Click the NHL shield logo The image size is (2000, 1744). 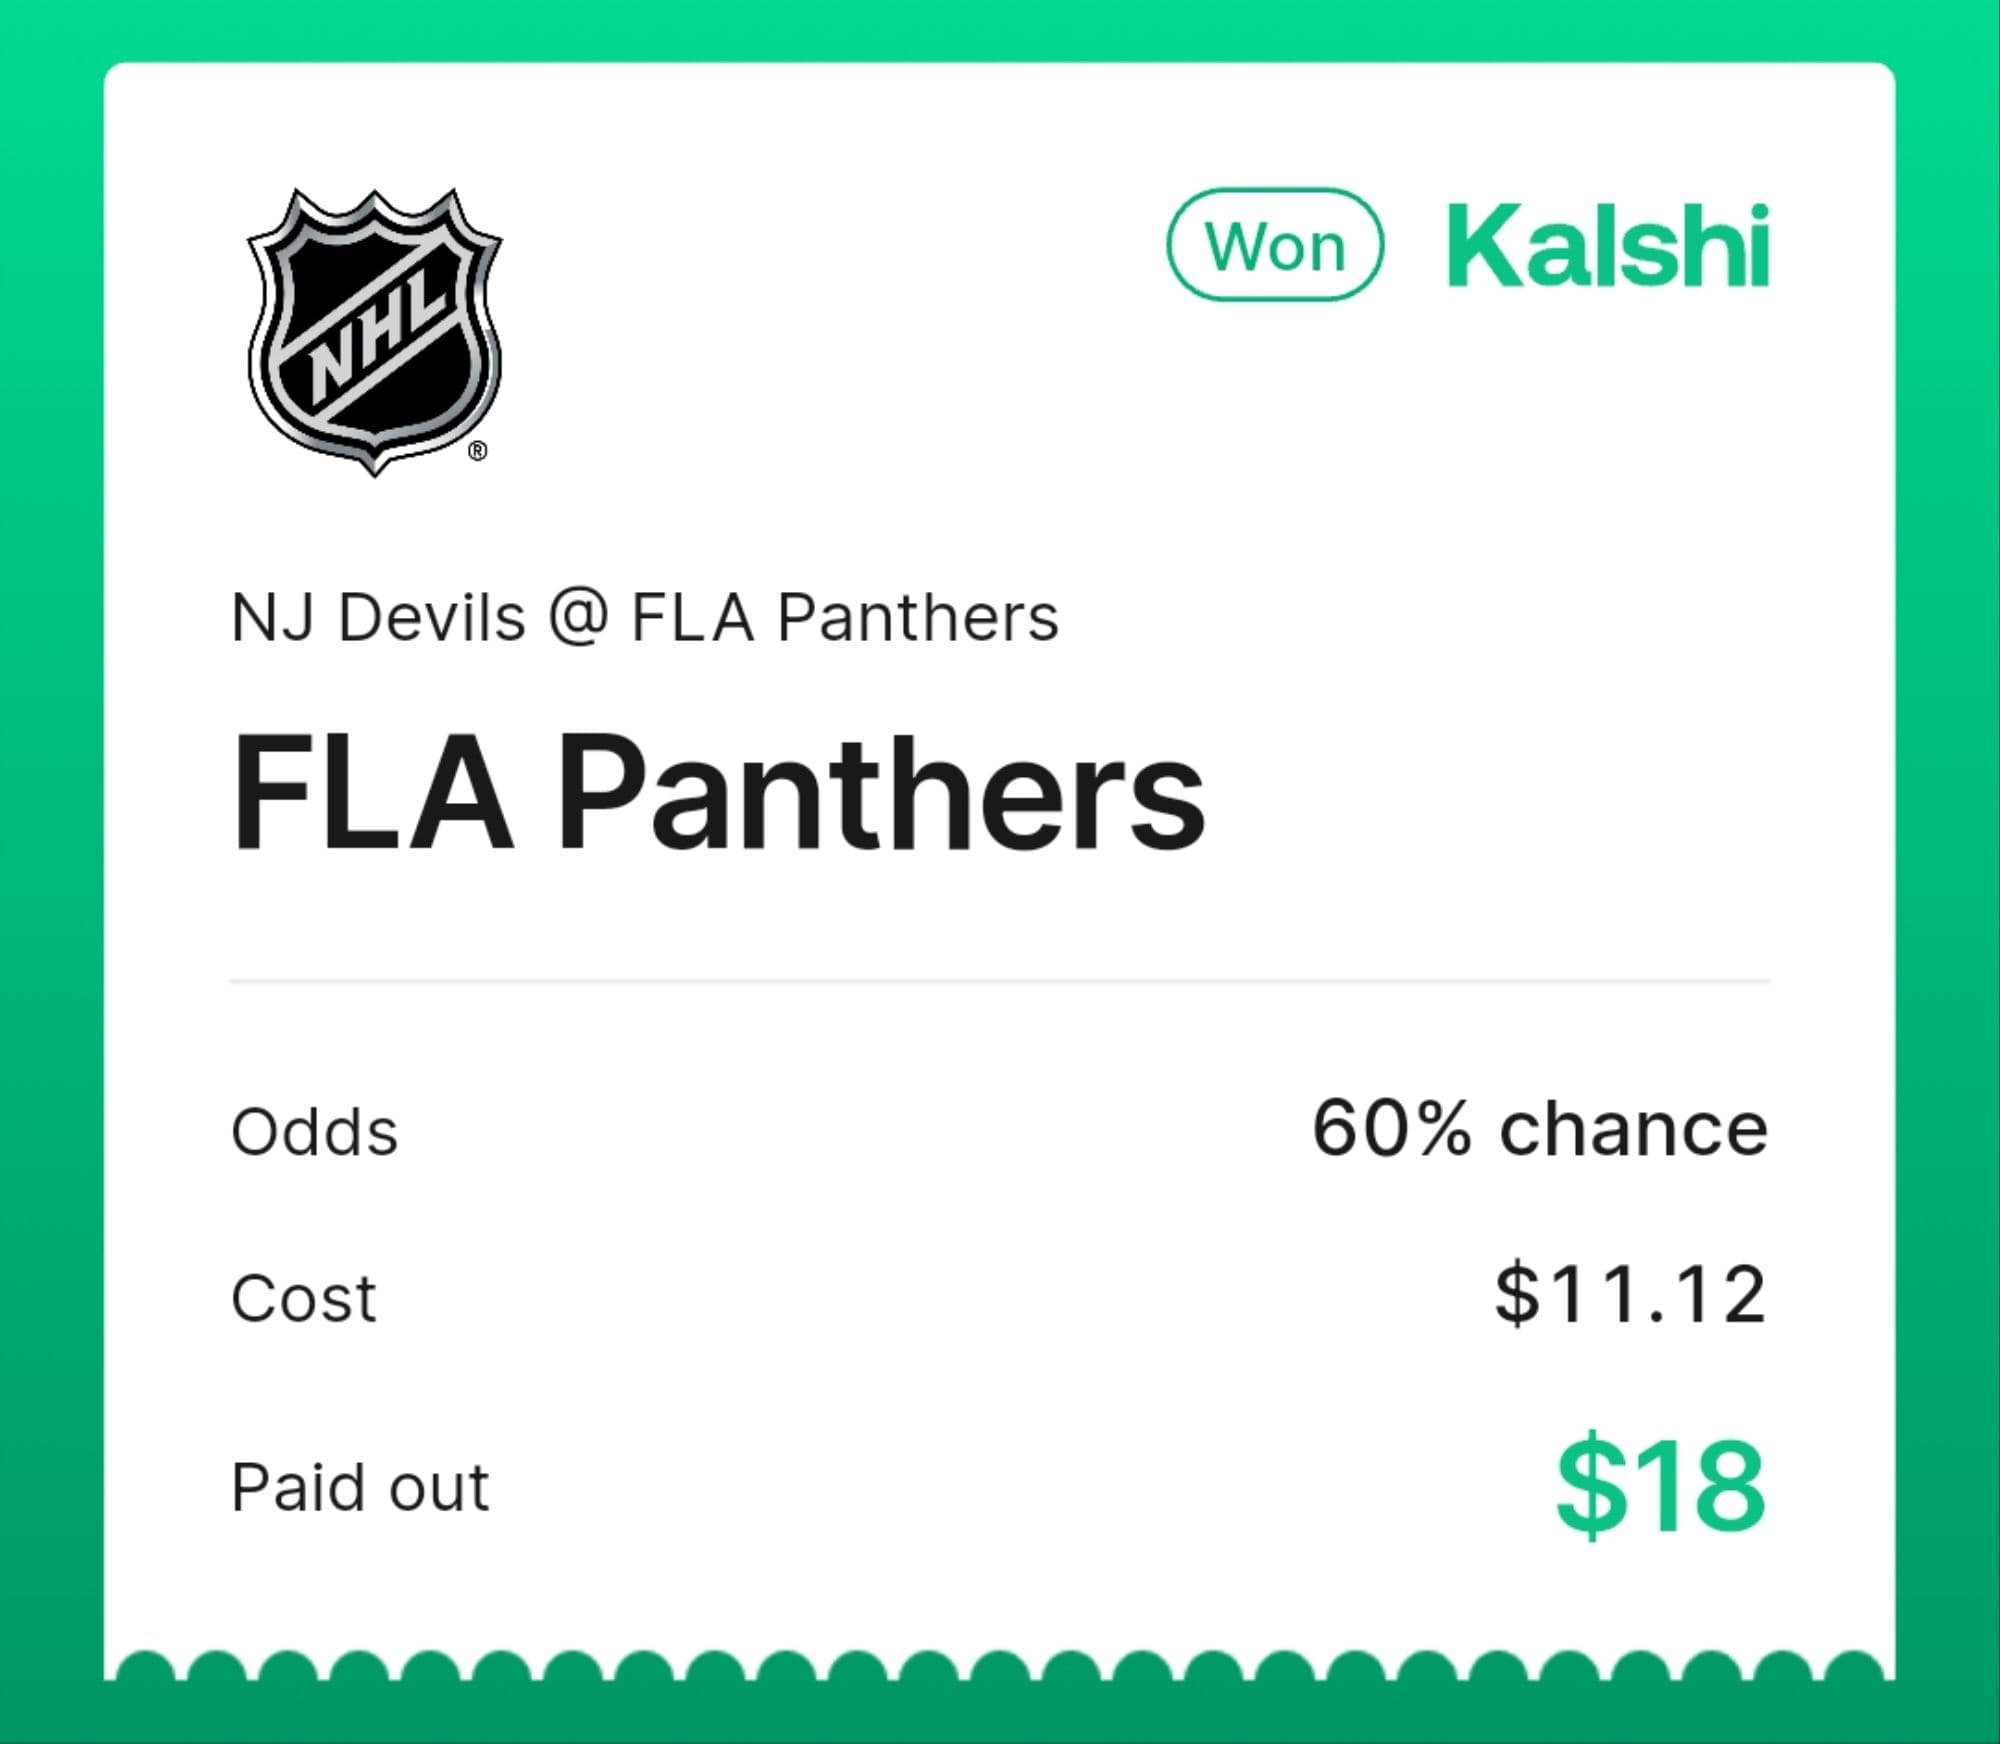click(374, 331)
